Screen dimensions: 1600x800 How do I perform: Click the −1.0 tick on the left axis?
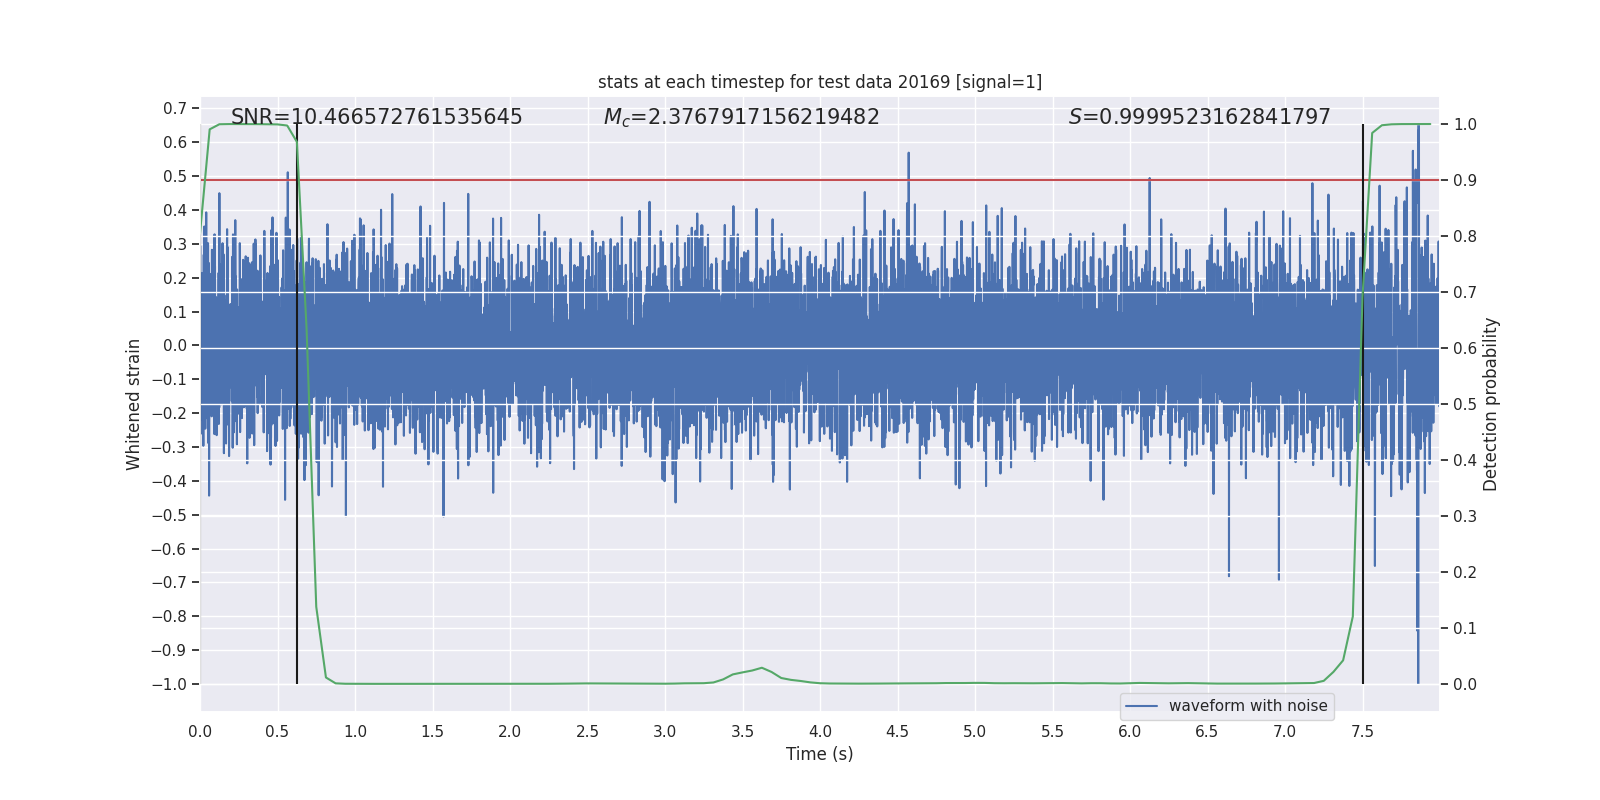[x=169, y=684]
